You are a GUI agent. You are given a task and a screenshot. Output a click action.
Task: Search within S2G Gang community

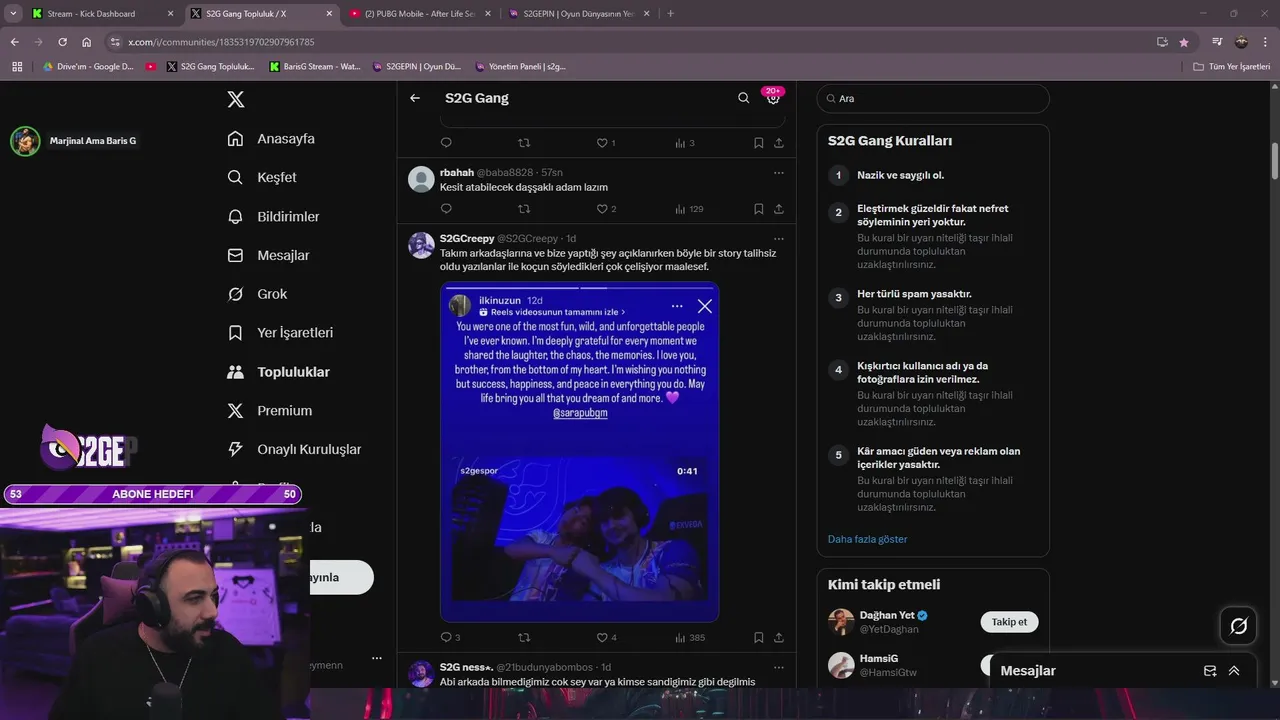pos(743,98)
